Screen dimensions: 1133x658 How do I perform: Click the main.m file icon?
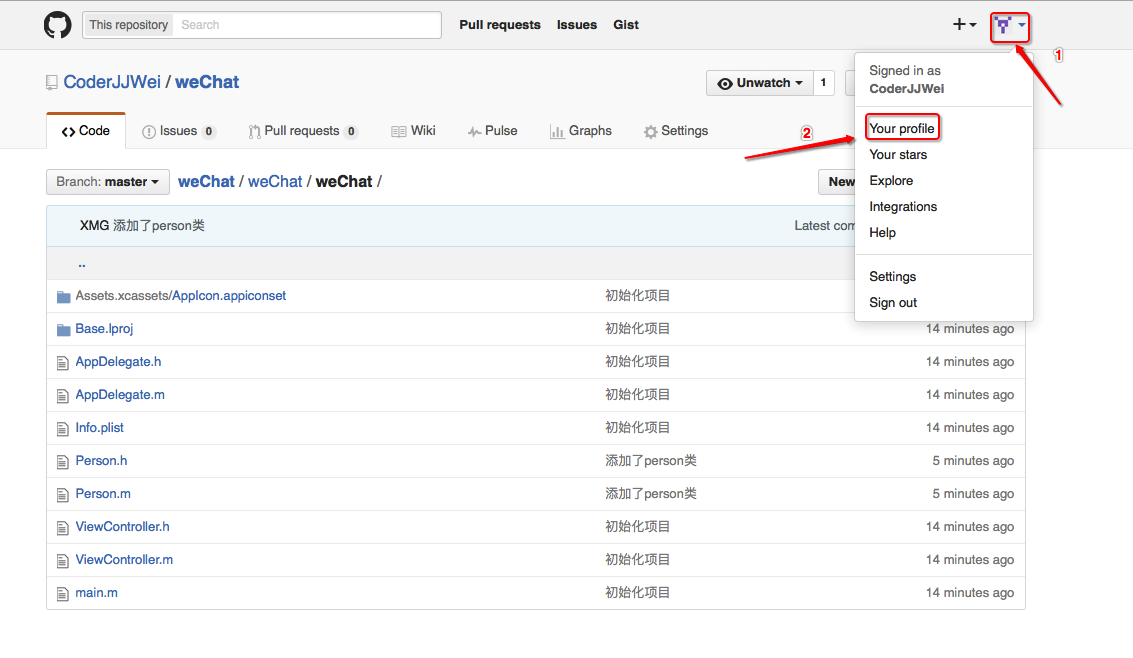[63, 594]
